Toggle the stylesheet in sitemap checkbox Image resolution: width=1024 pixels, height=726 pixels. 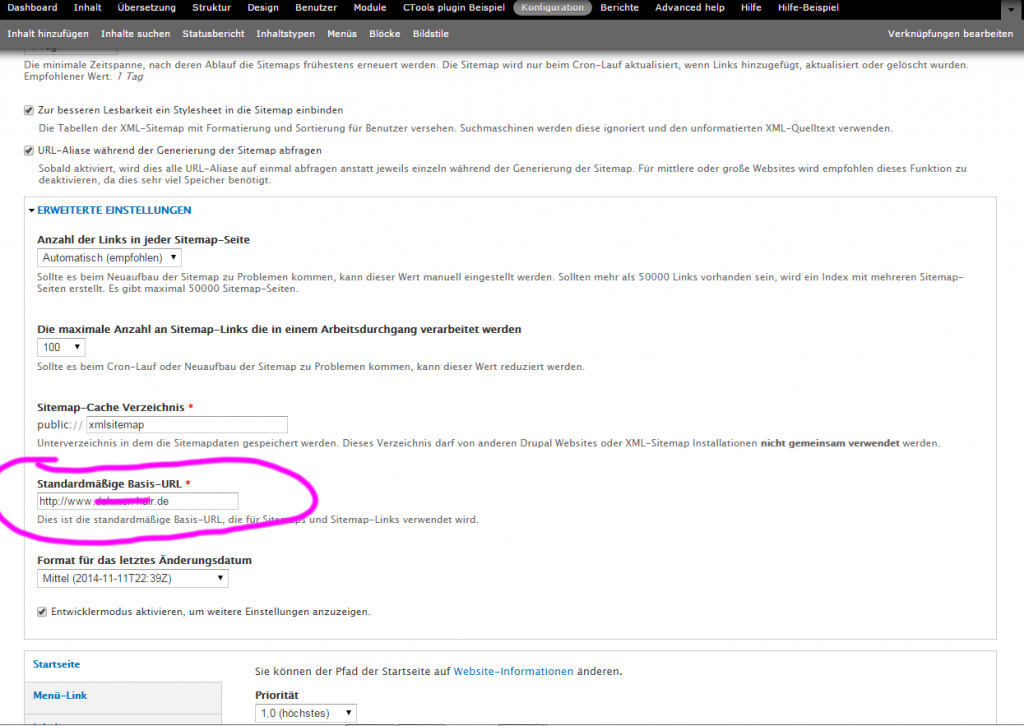29,110
